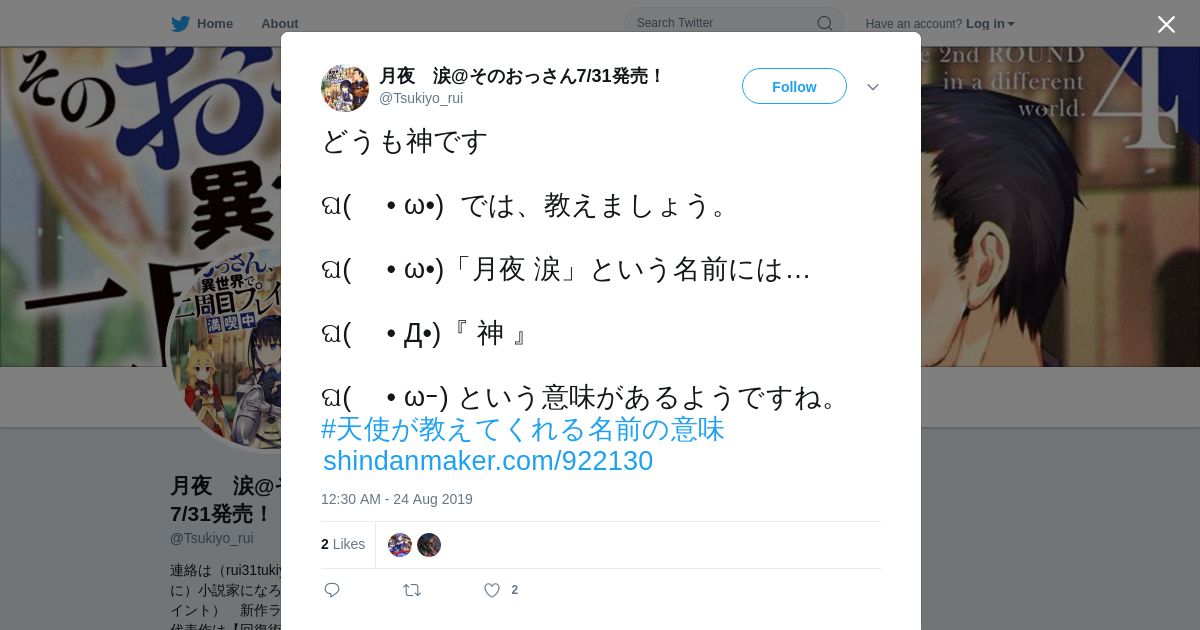
Task: Open second liker's avatar
Action: (x=429, y=545)
